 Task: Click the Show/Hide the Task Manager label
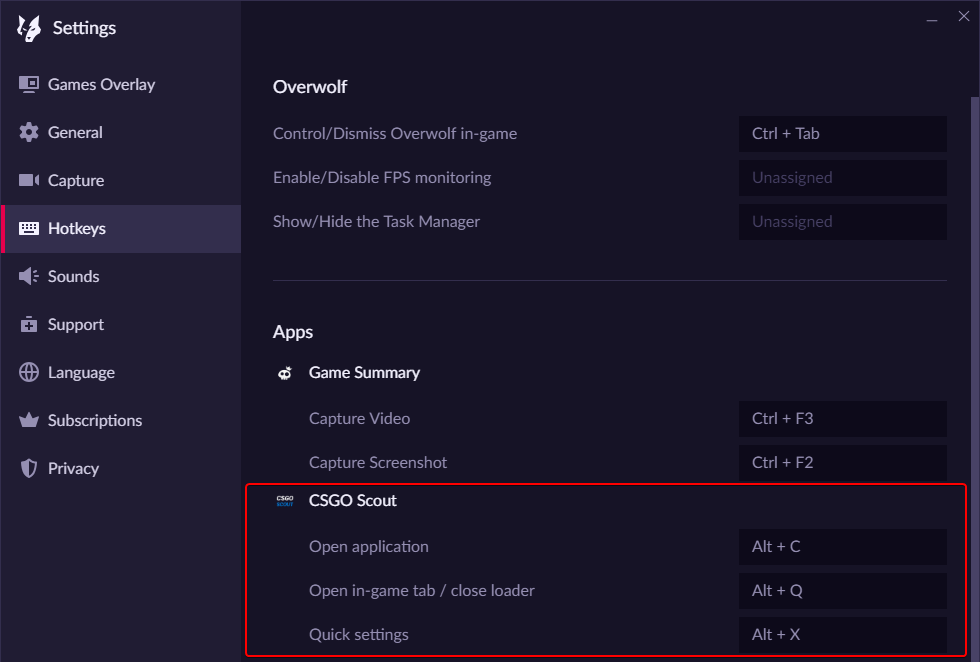click(376, 222)
